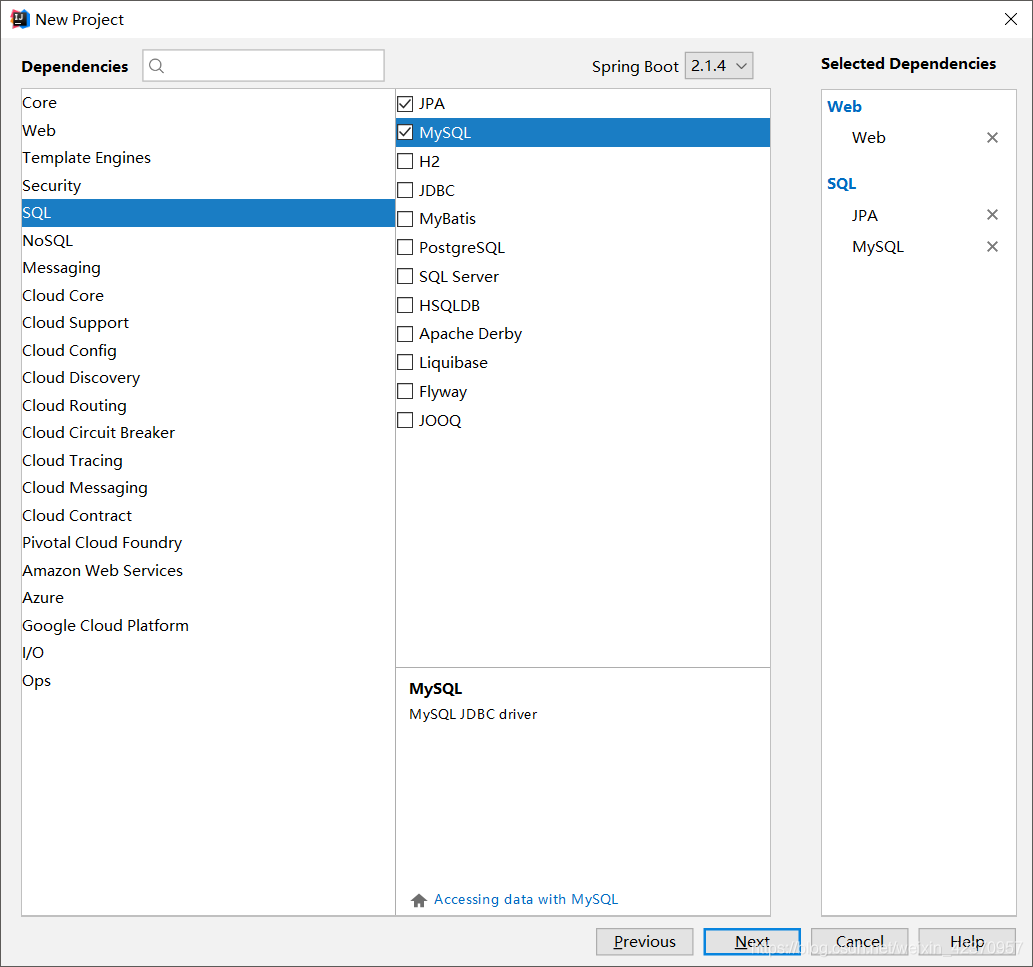Select the Messaging category
This screenshot has height=967, width=1033.
(208, 268)
